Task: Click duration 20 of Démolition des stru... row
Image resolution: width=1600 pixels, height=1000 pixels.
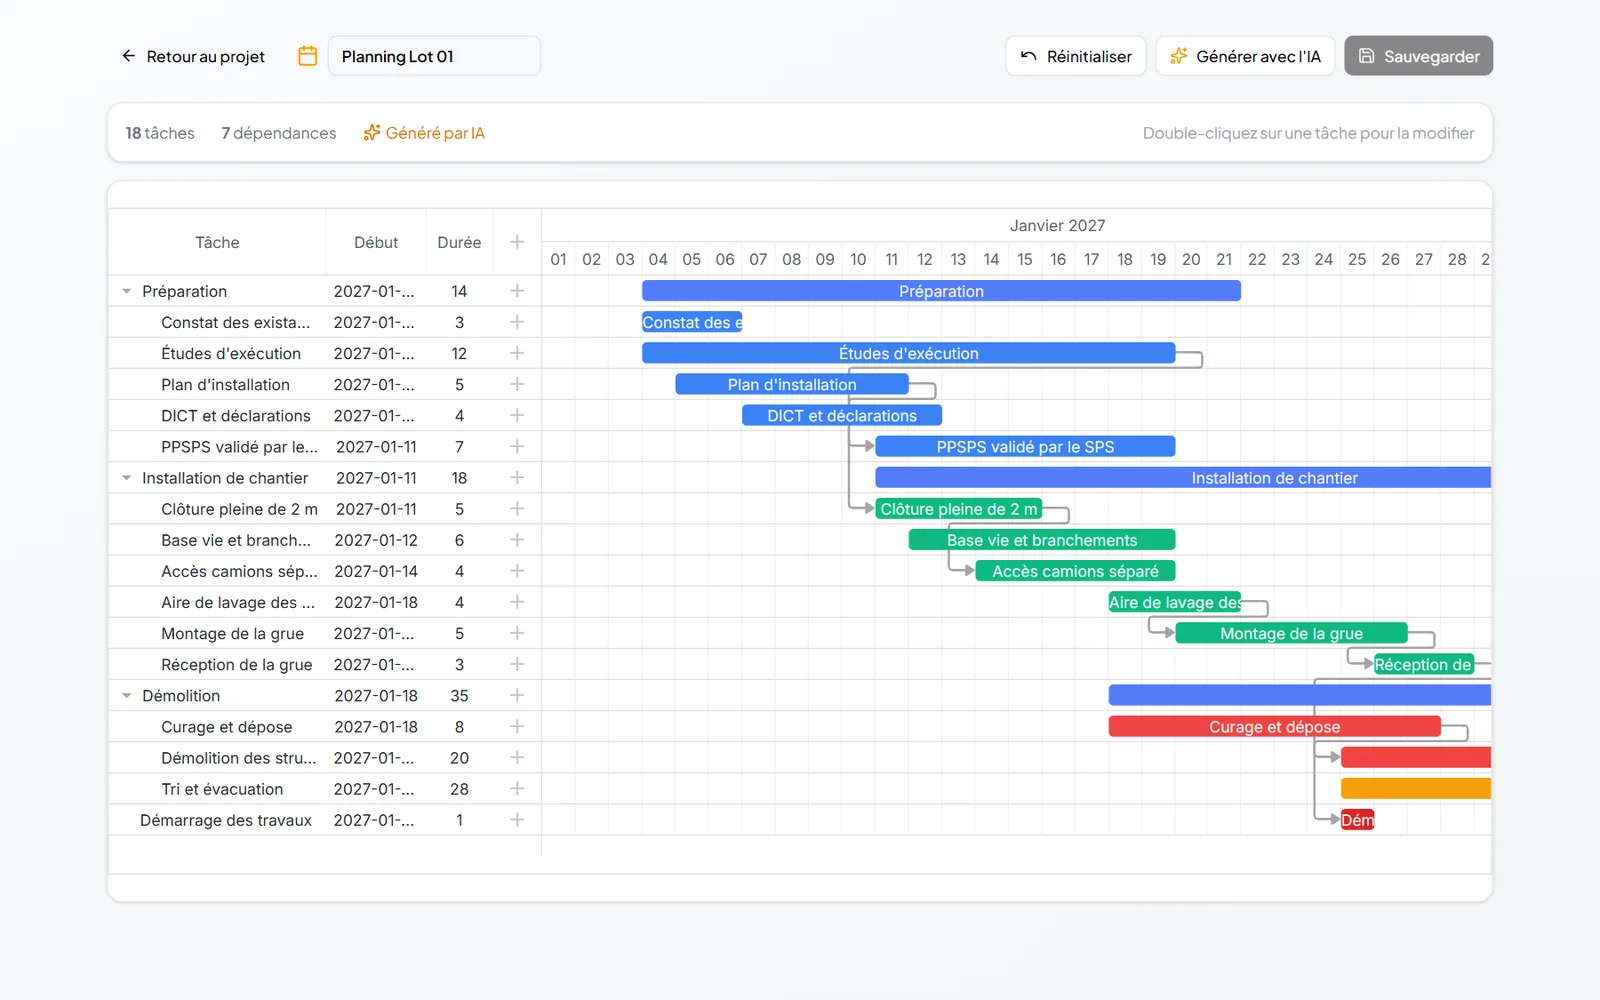Action: click(459, 758)
